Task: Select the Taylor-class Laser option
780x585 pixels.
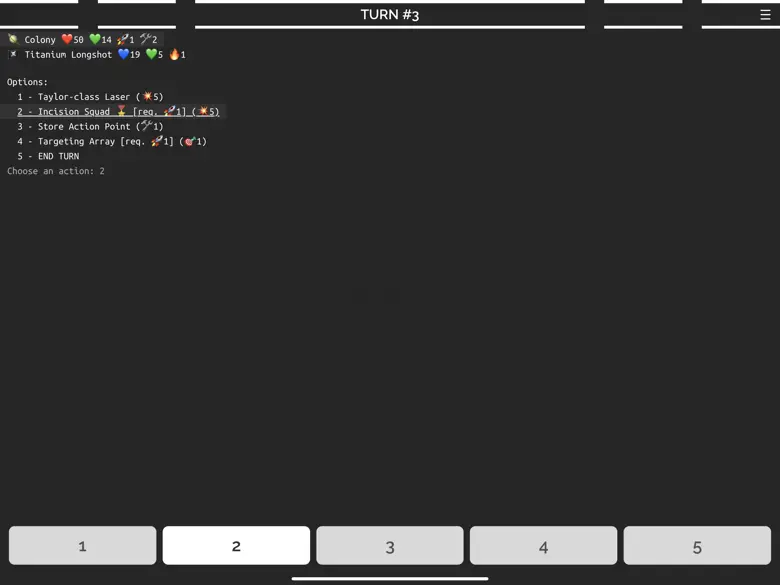Action: (90, 97)
